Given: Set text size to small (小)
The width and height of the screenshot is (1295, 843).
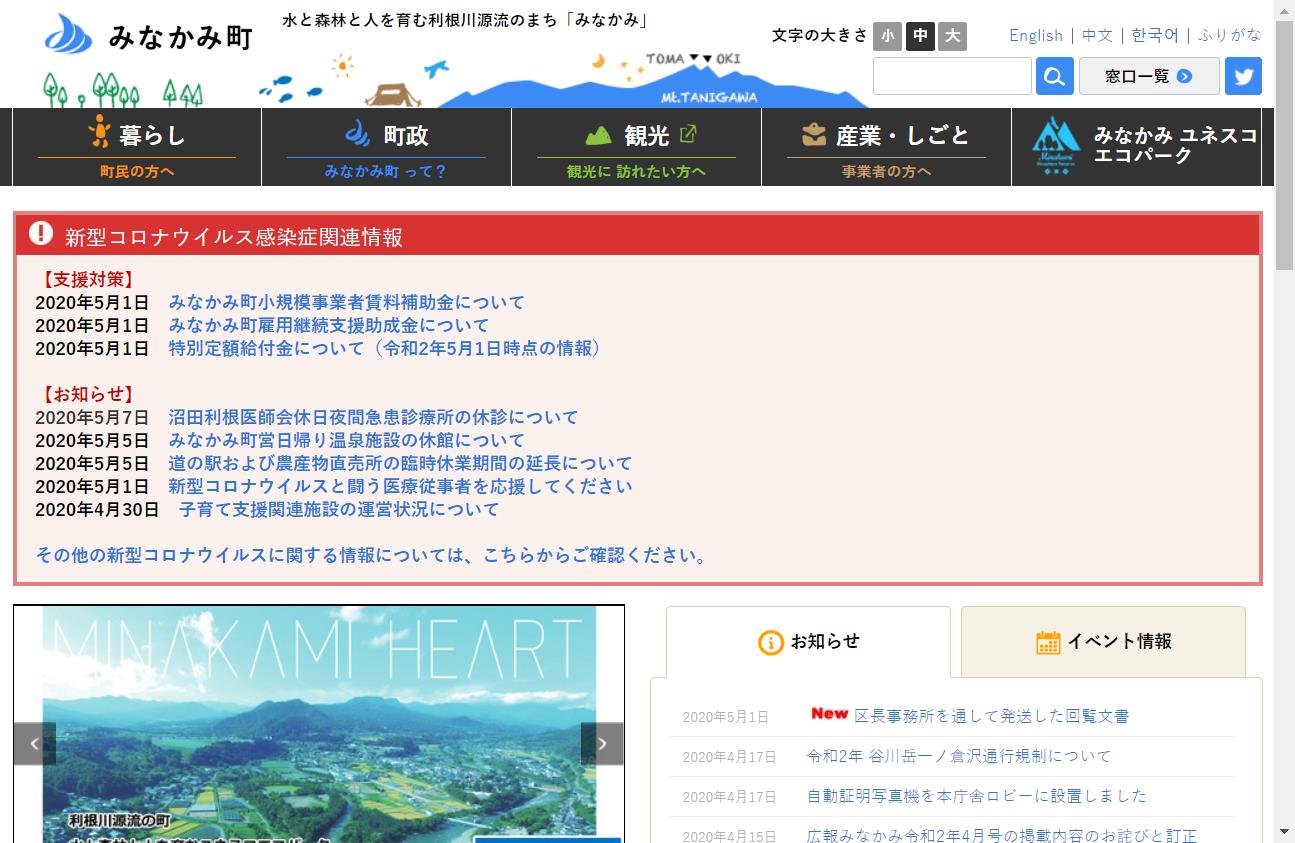Looking at the screenshot, I should point(887,37).
